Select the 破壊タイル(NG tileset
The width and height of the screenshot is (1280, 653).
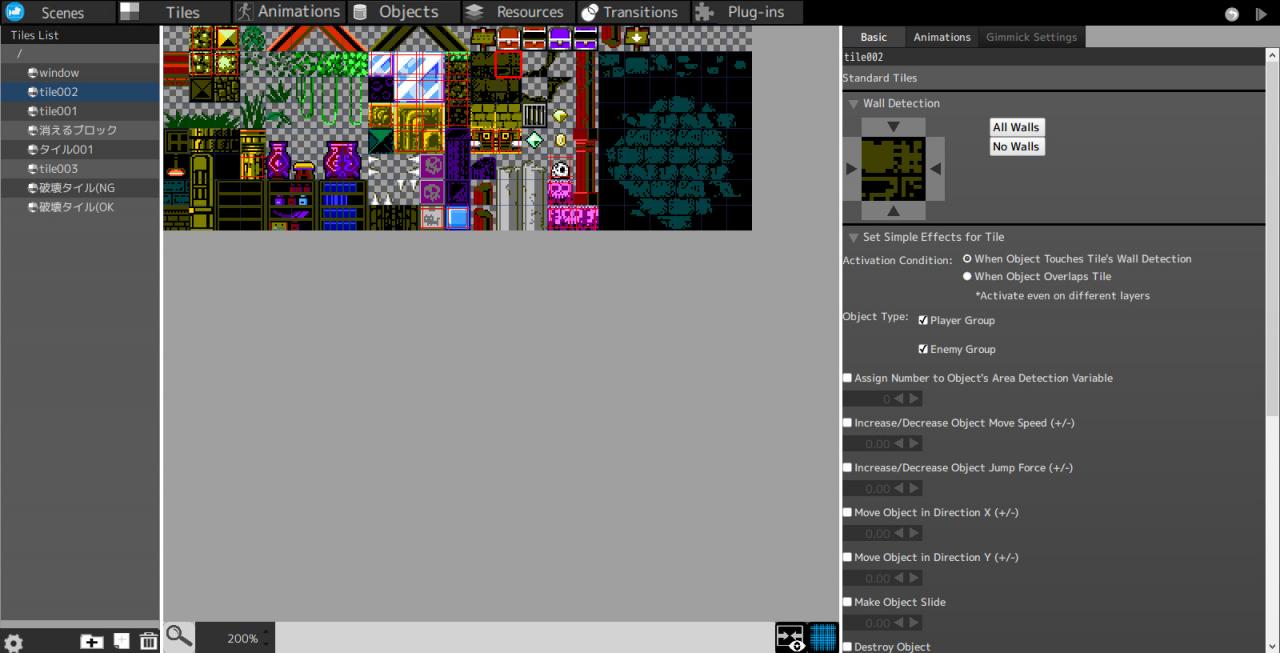[80, 188]
